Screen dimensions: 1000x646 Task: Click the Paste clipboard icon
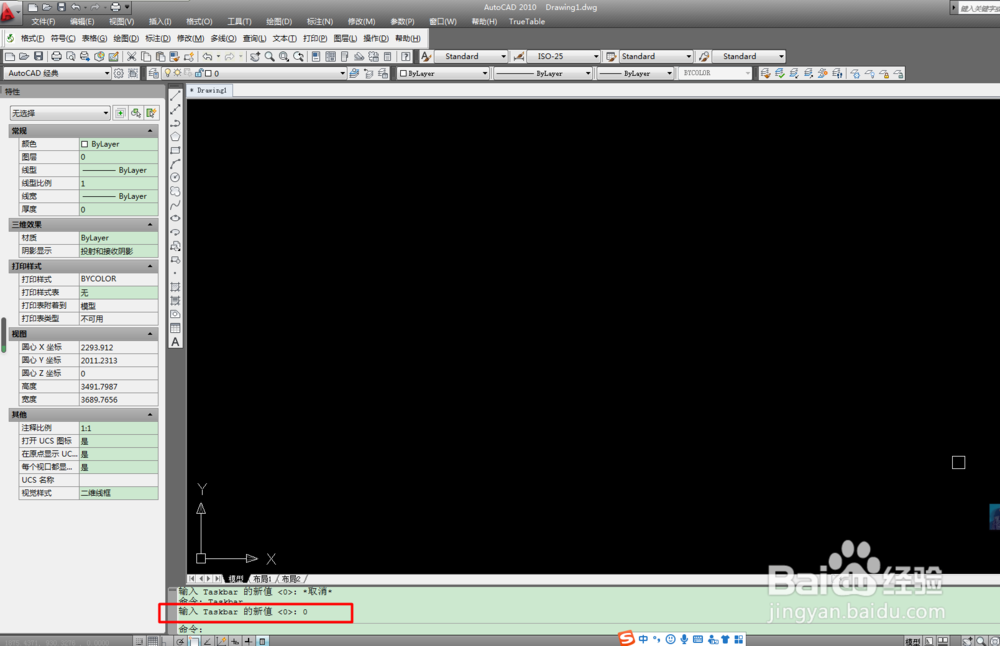click(160, 57)
